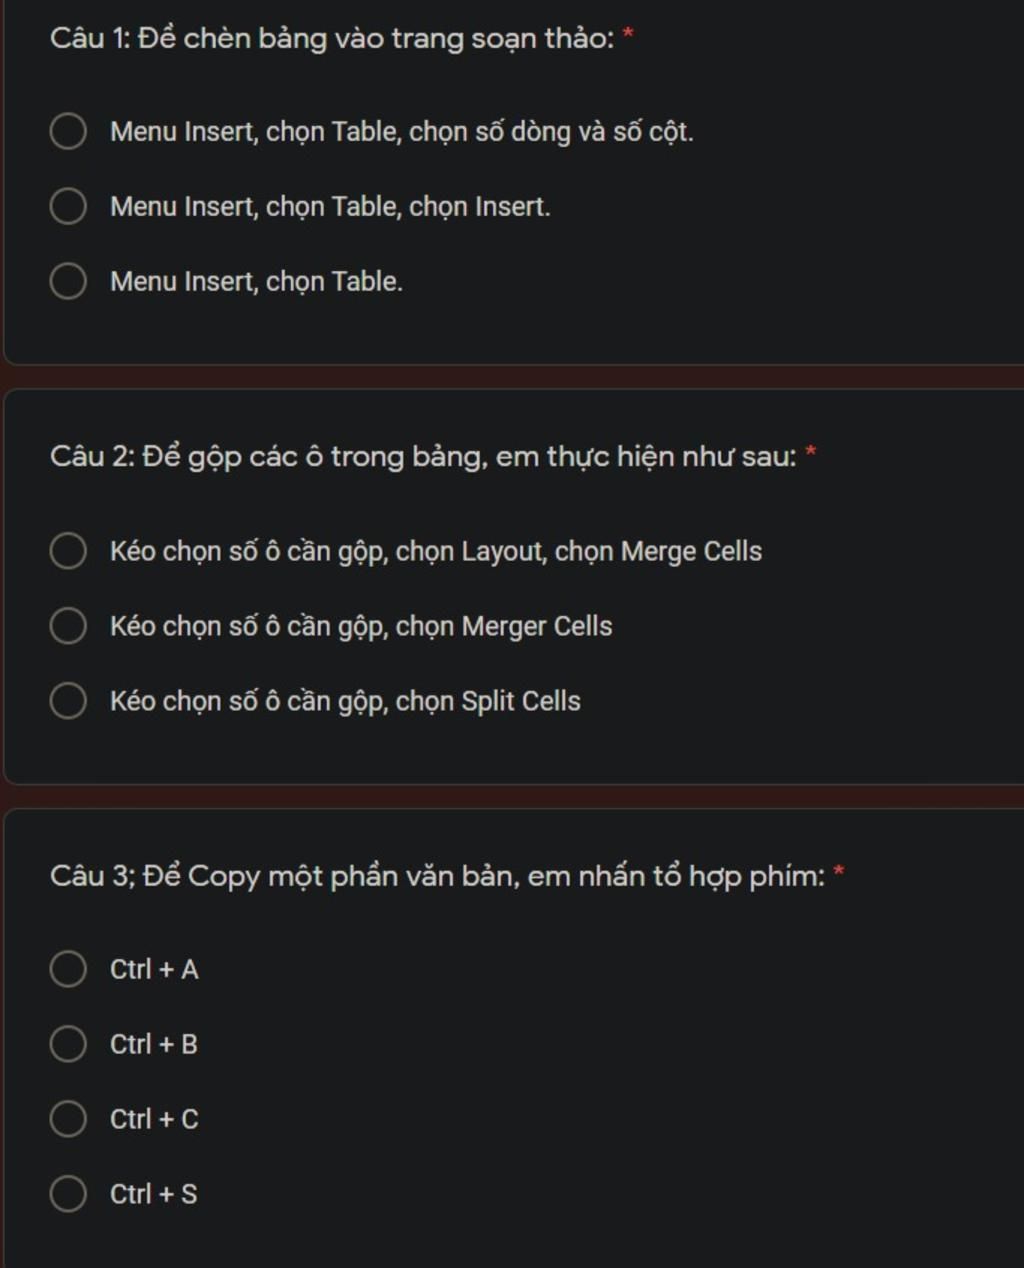Click the red required asterisk on Câu 1
Image resolution: width=1024 pixels, height=1268 pixels.
[x=628, y=35]
